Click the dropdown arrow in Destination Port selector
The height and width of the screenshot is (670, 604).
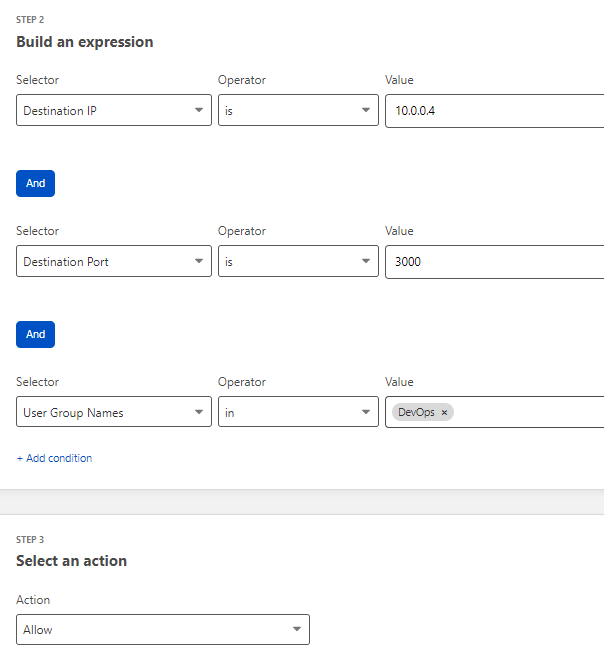click(x=199, y=261)
